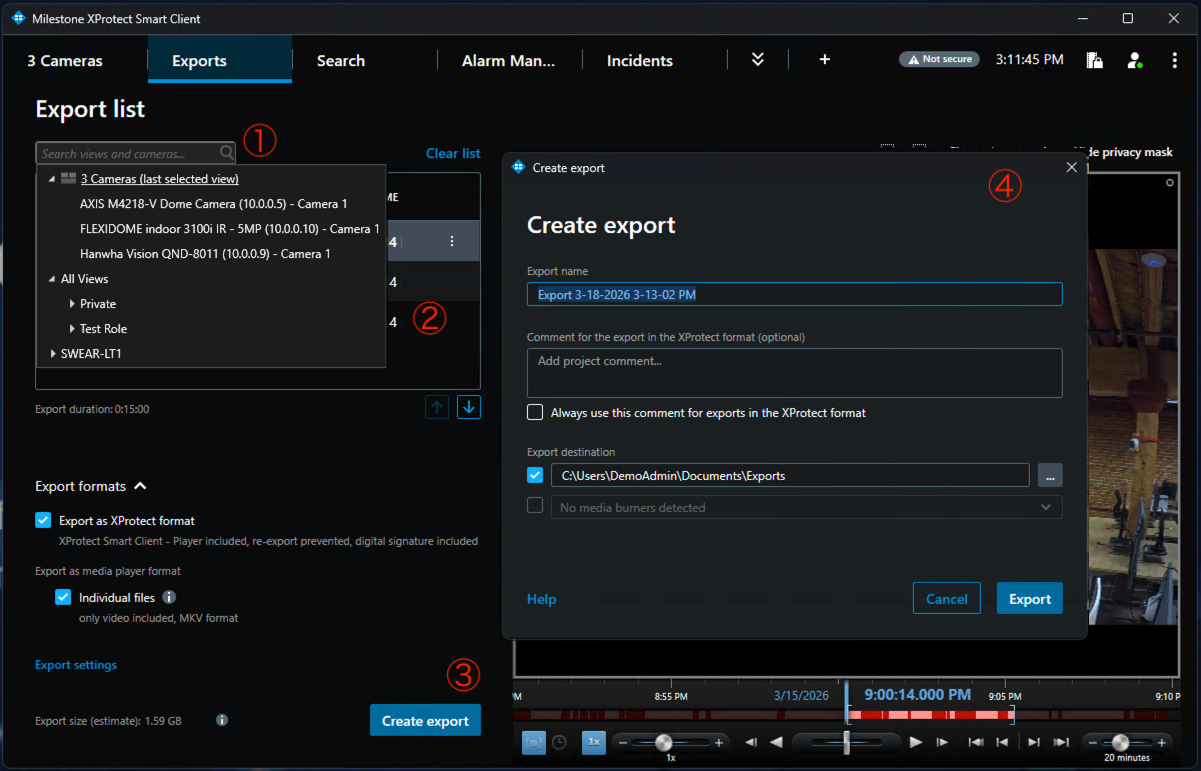Click the search magnifier icon in camera search
Screen dimensions: 1201x771
coord(226,154)
